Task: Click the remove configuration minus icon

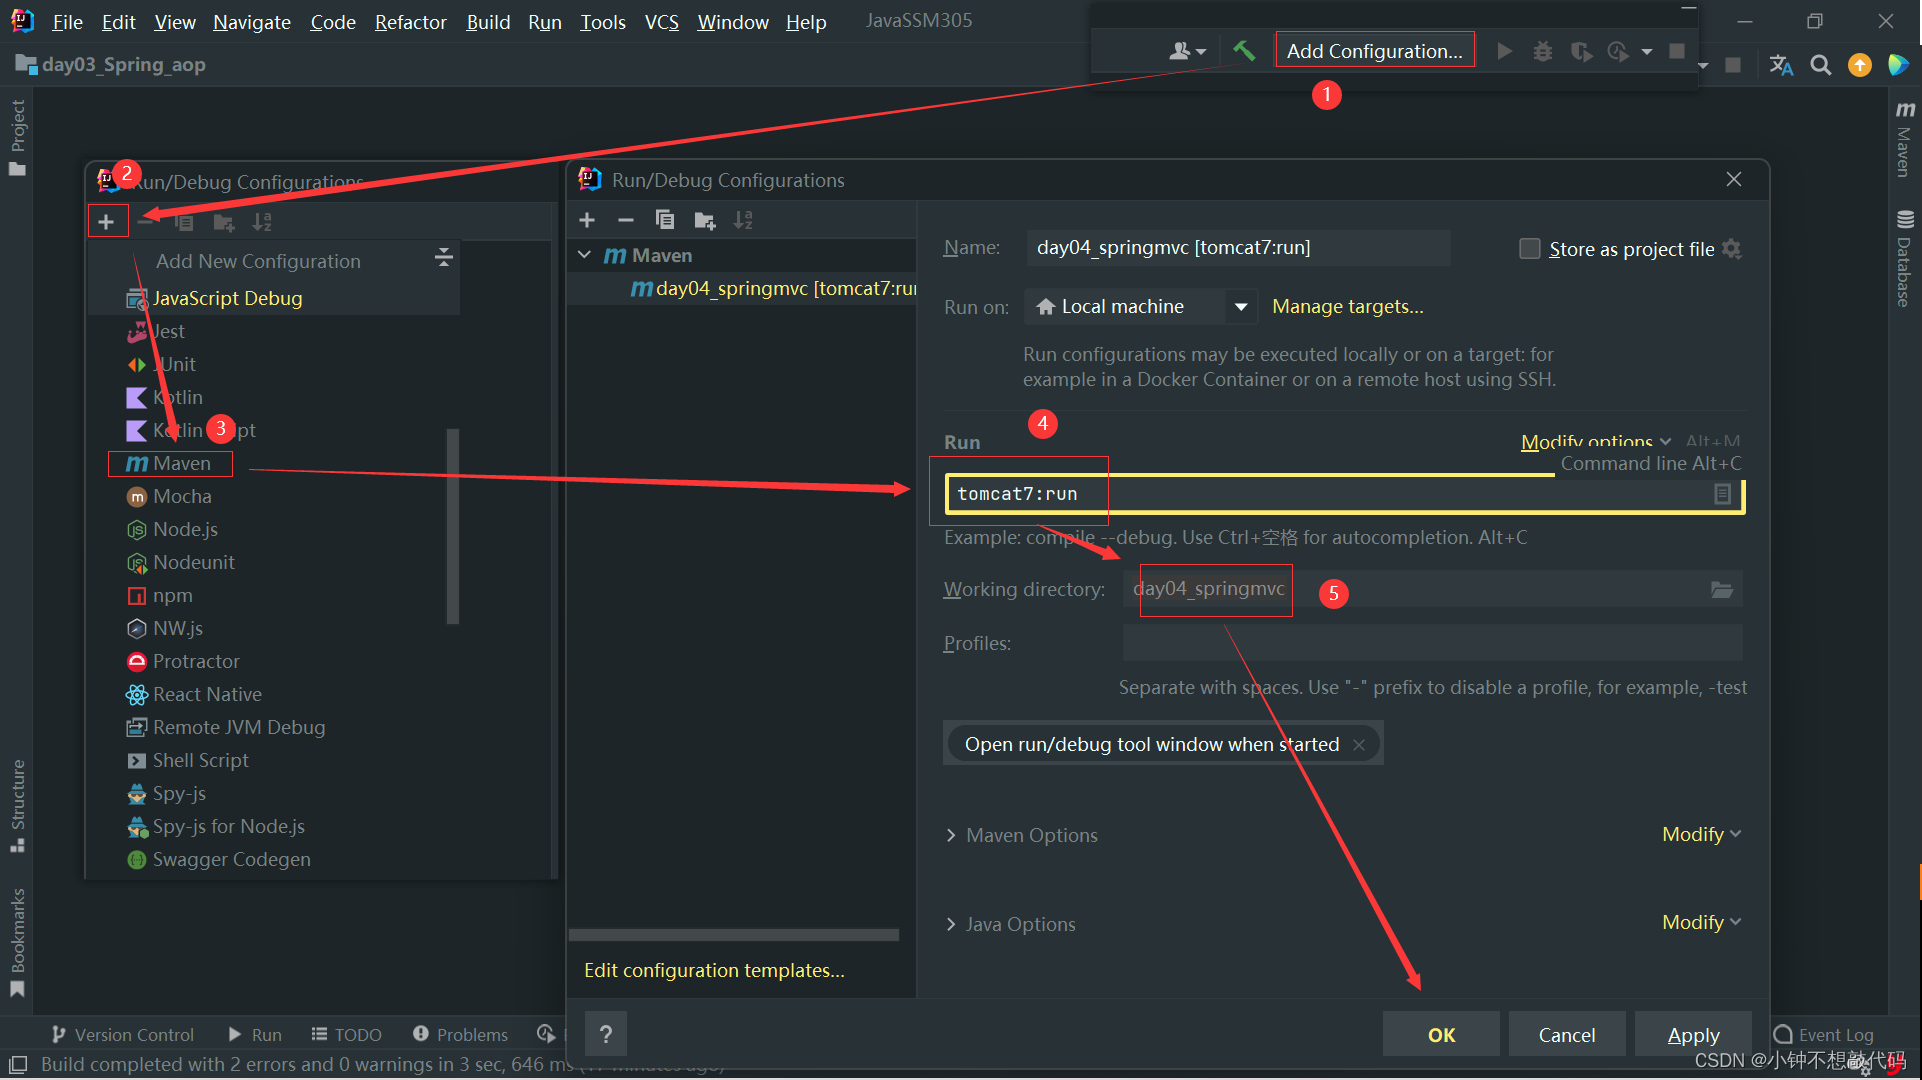Action: (626, 220)
